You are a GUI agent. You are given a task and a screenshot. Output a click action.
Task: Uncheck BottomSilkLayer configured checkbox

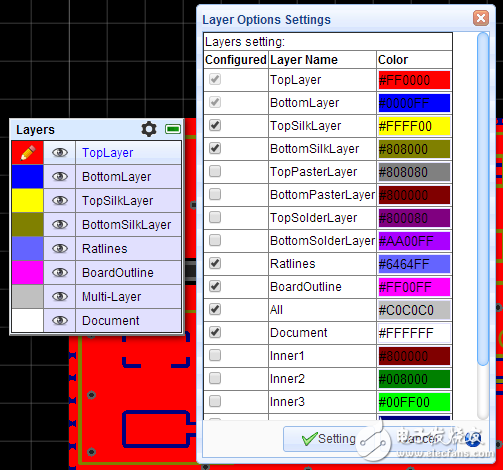[215, 148]
